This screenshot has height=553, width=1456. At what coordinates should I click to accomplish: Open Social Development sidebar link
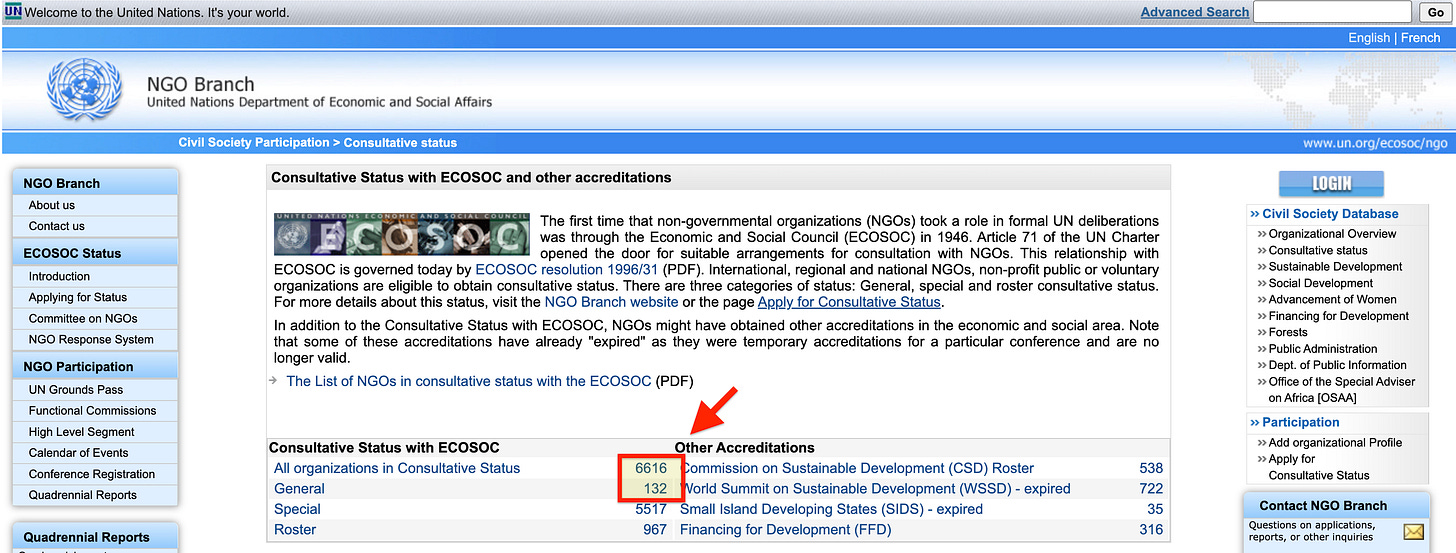point(1321,283)
